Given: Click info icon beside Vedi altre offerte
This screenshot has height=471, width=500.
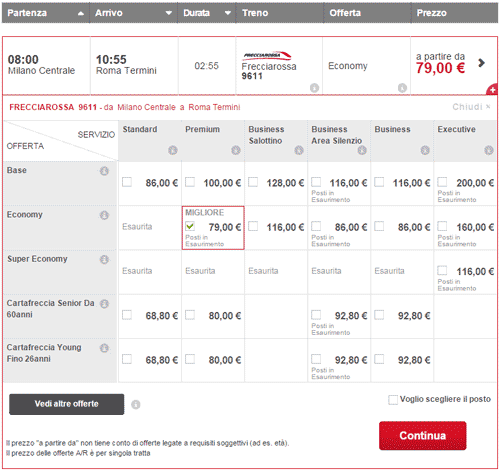Looking at the screenshot, I should pyautogui.click(x=135, y=404).
